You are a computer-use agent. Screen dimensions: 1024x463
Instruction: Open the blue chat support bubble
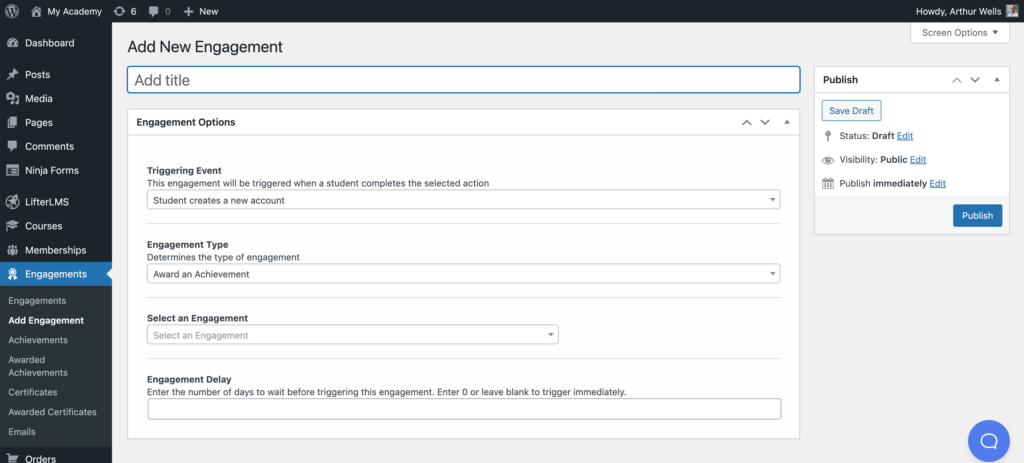point(989,441)
